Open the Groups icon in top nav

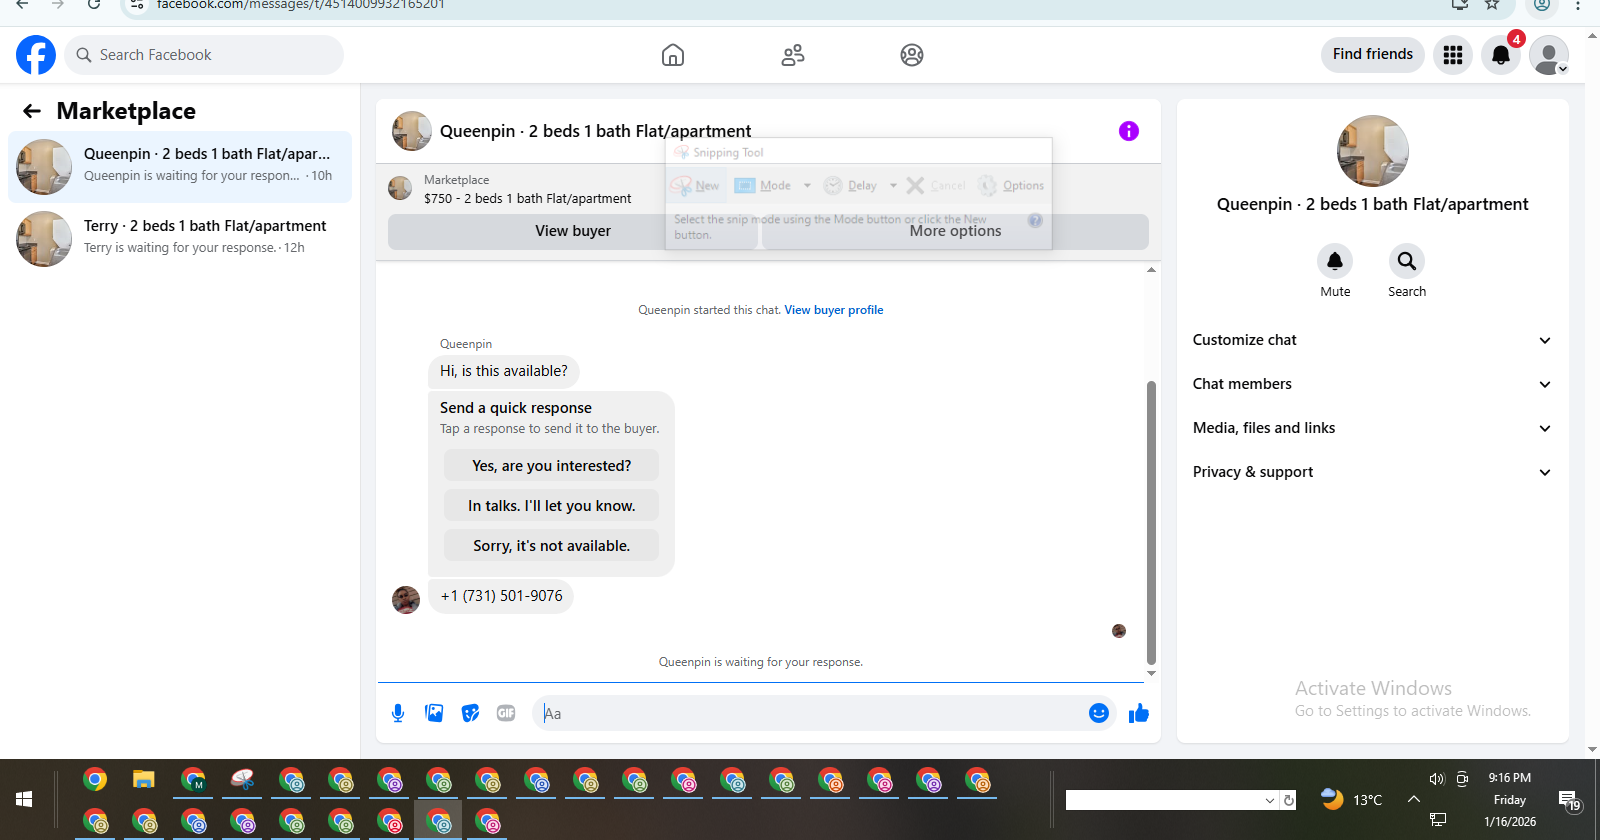pyautogui.click(x=912, y=55)
